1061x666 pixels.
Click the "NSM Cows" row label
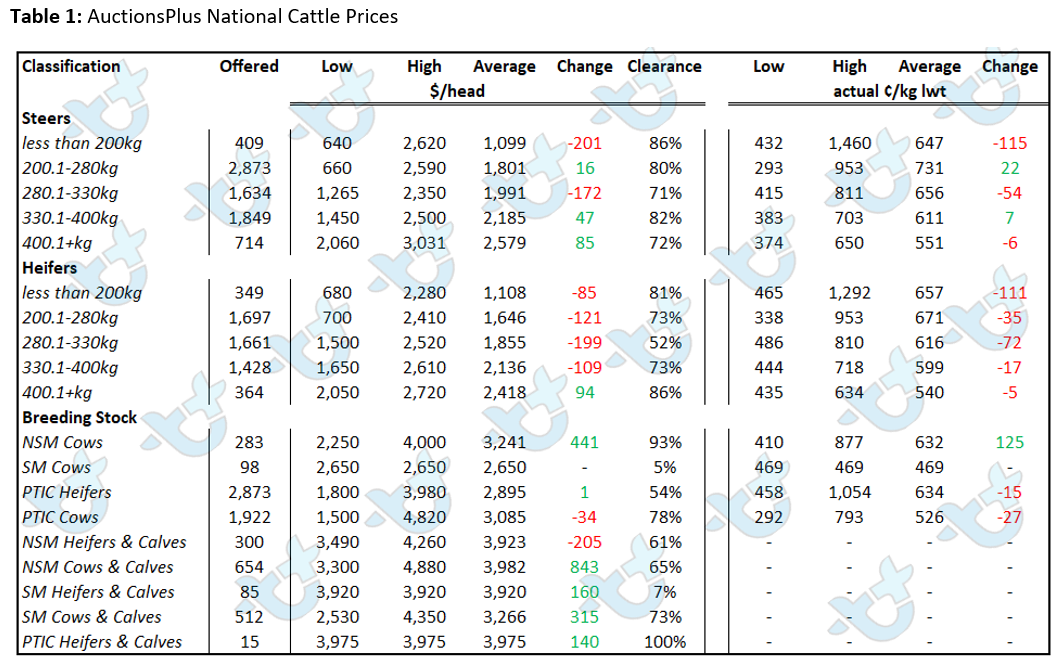pyautogui.click(x=62, y=443)
